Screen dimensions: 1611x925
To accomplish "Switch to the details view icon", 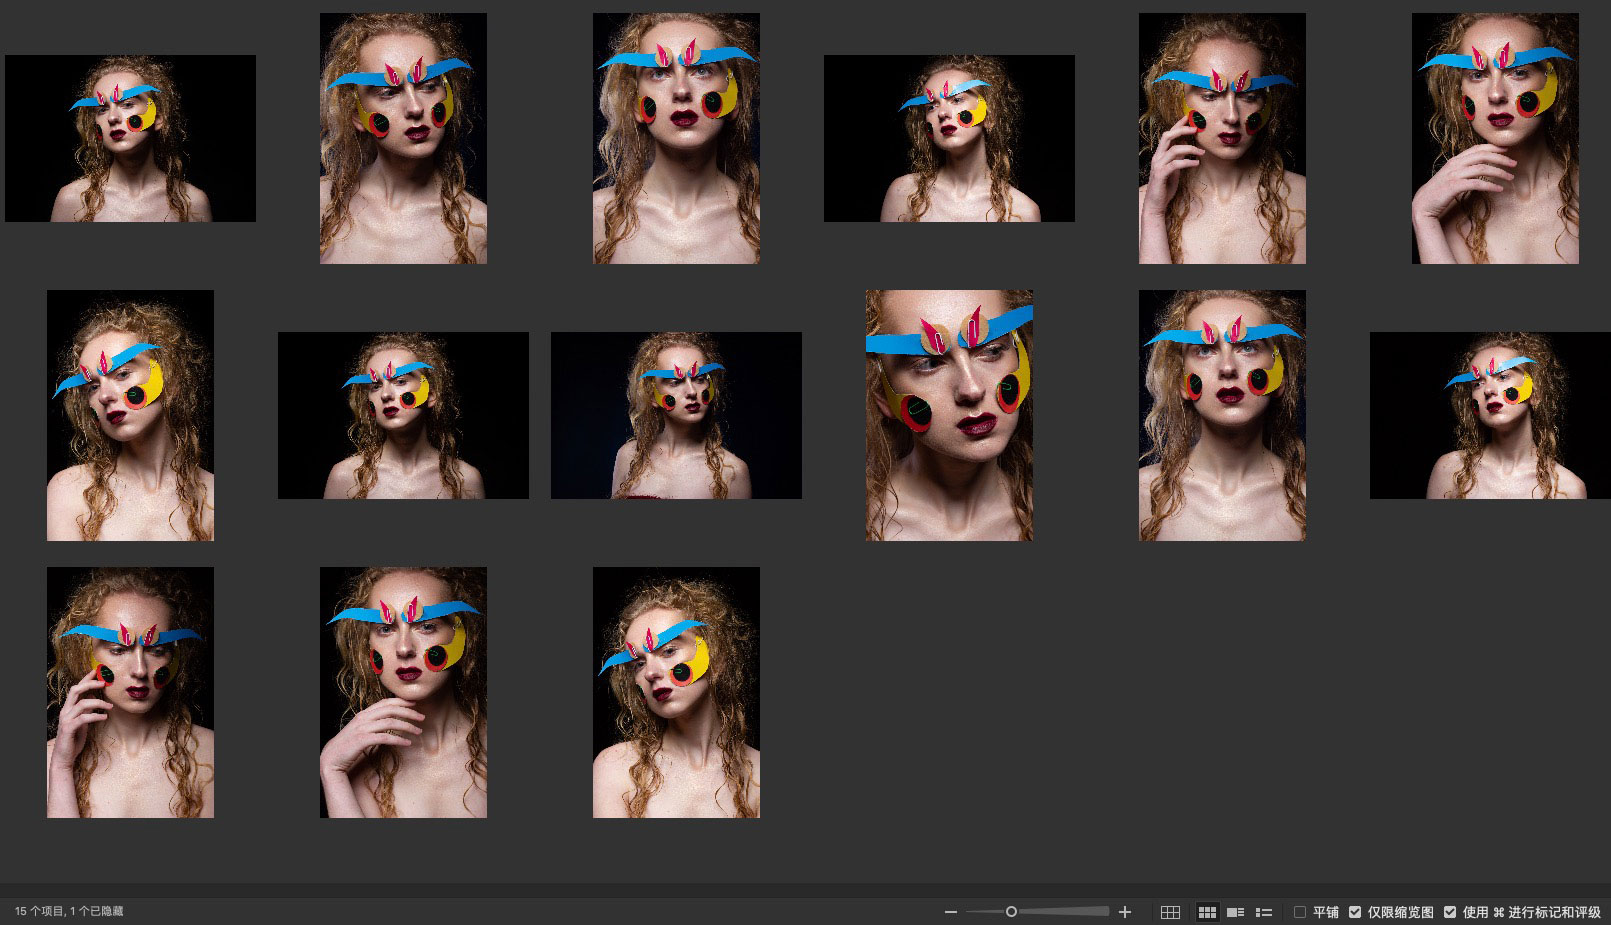I will point(1236,912).
